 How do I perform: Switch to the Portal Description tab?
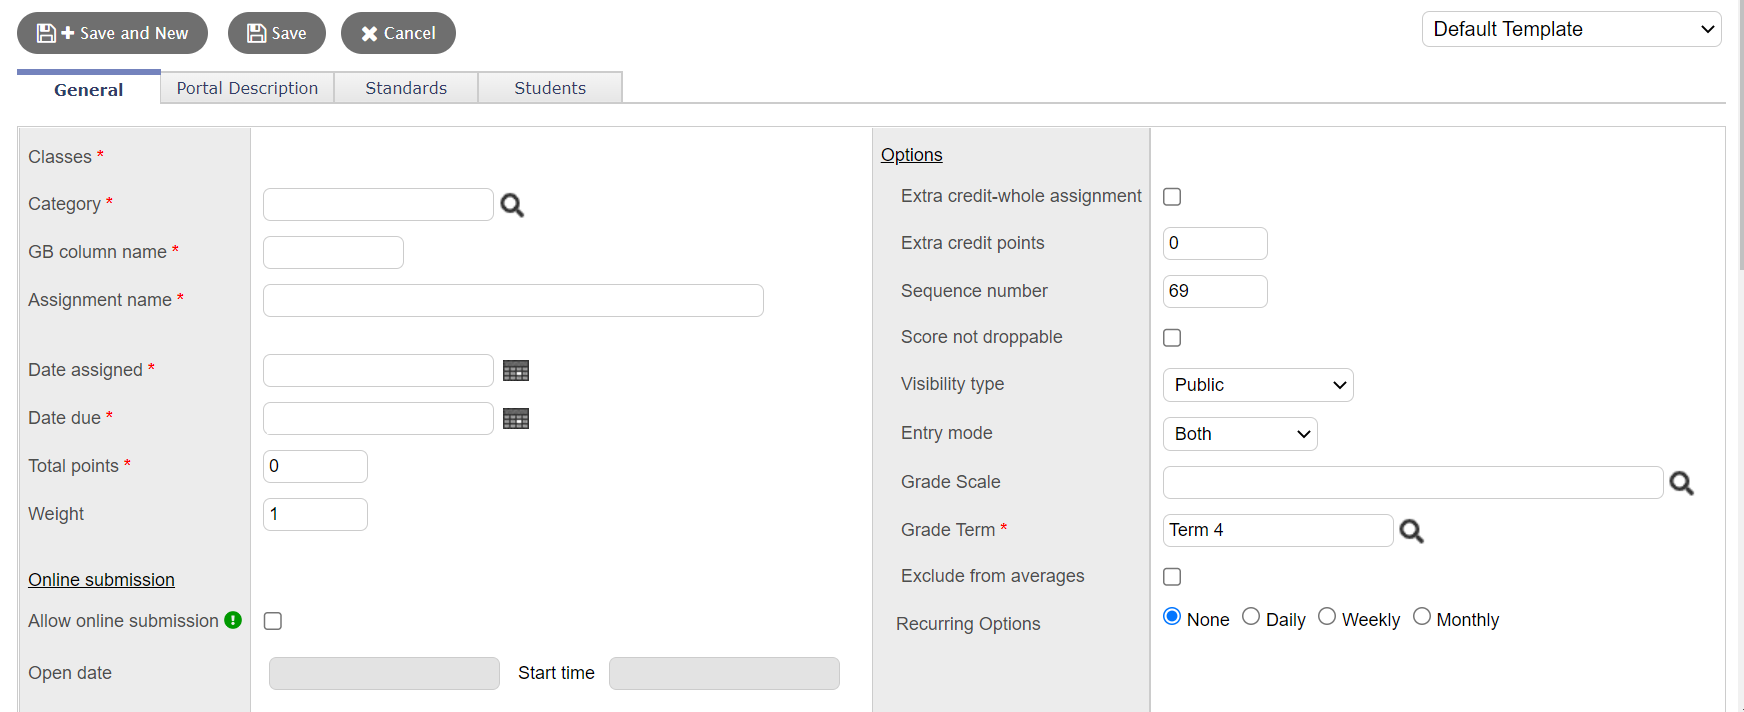[x=247, y=88]
